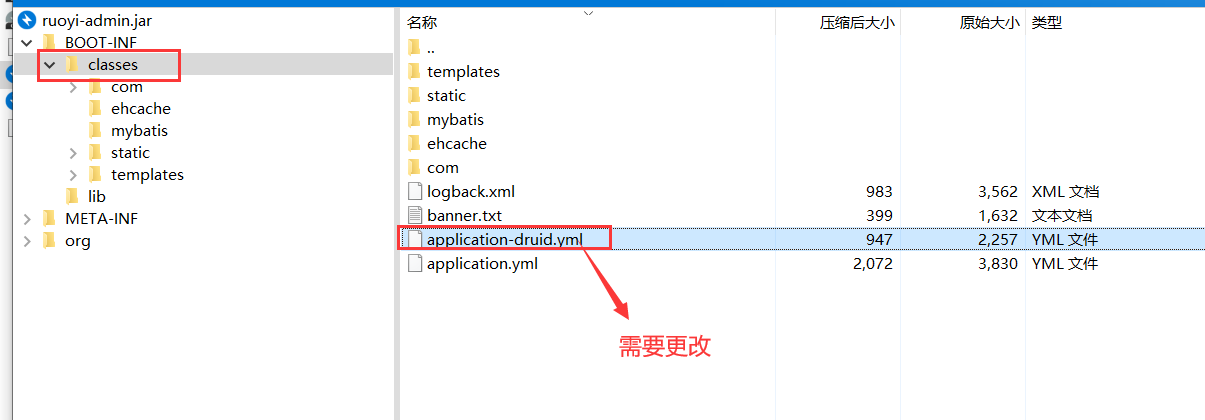Viewport: 1205px width, 420px height.
Task: Expand the templates tree node
Action: (73, 174)
